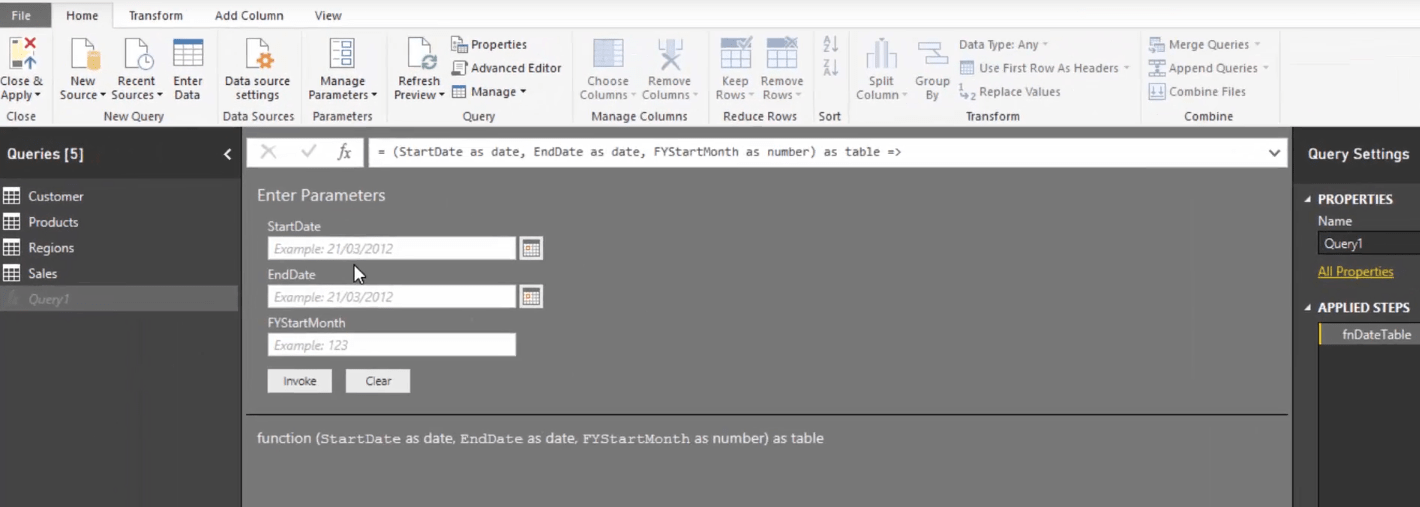
Task: Click the Clear button
Action: click(x=378, y=381)
